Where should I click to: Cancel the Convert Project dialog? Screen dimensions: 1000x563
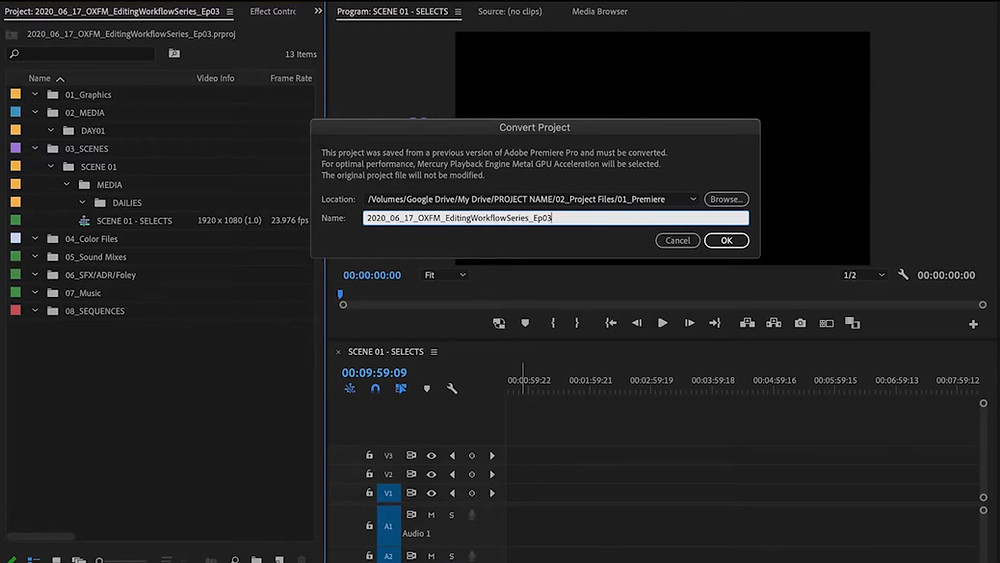tap(677, 240)
